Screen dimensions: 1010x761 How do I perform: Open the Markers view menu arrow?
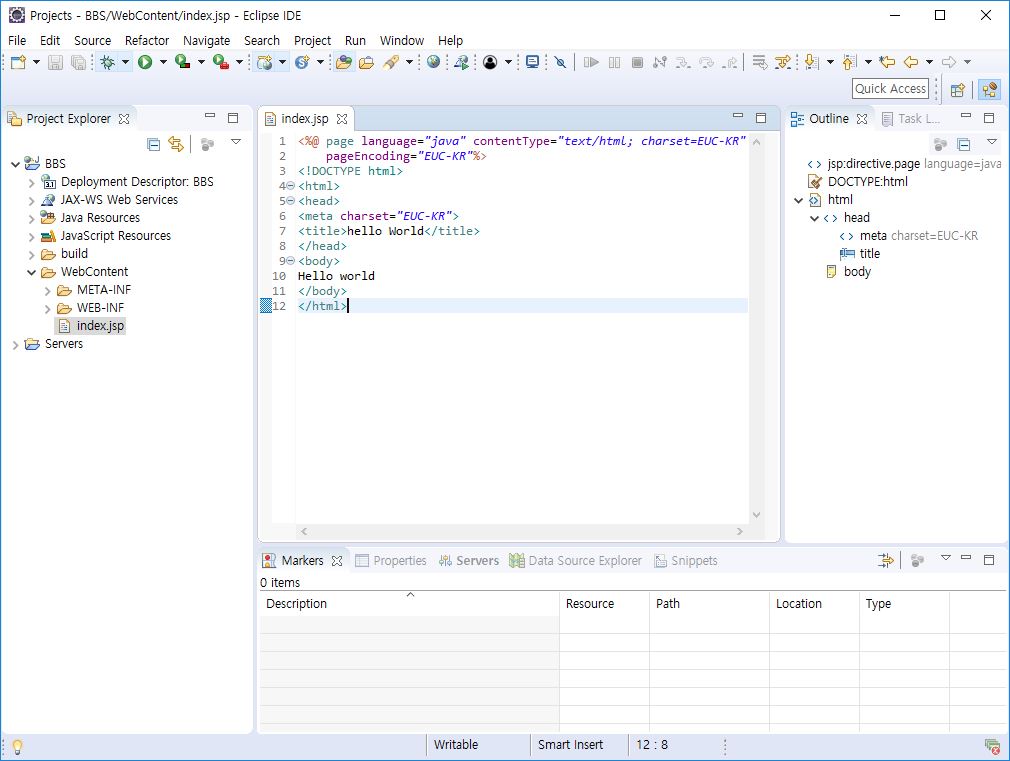(946, 557)
